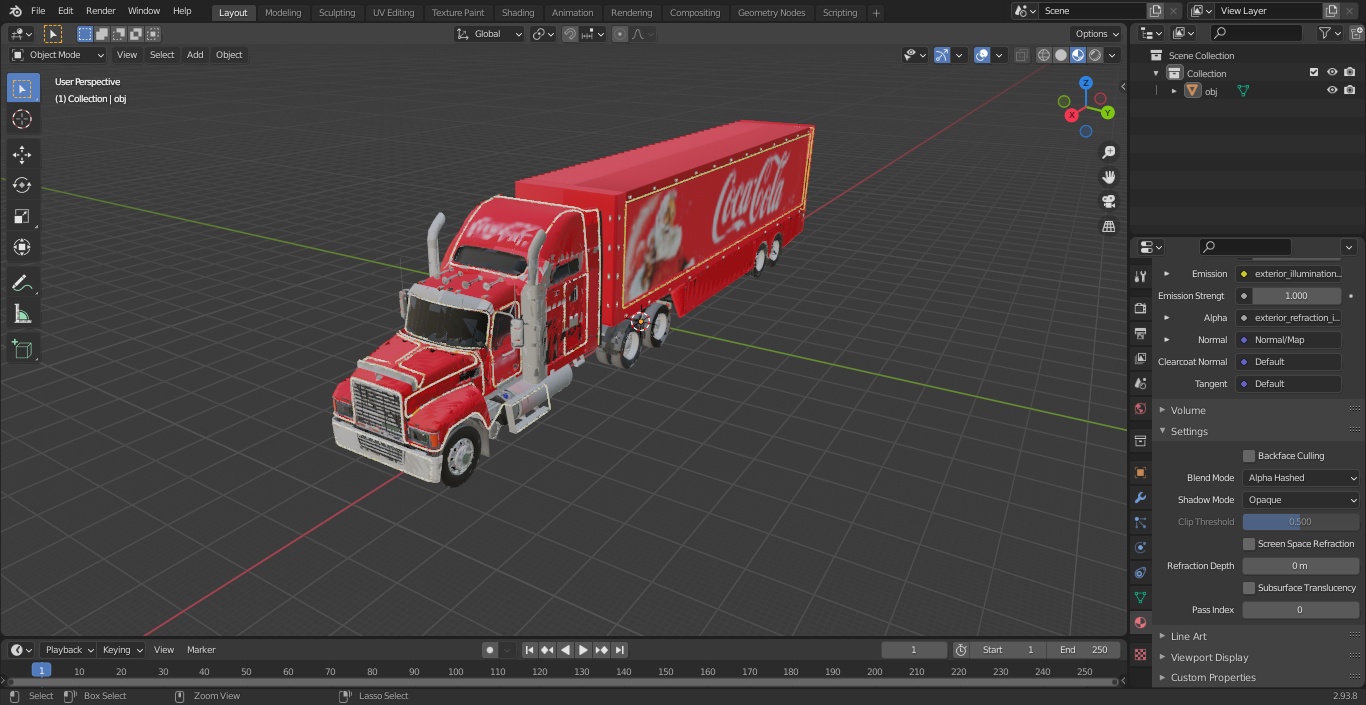1366x705 pixels.
Task: Click the End frame field
Action: point(1083,650)
